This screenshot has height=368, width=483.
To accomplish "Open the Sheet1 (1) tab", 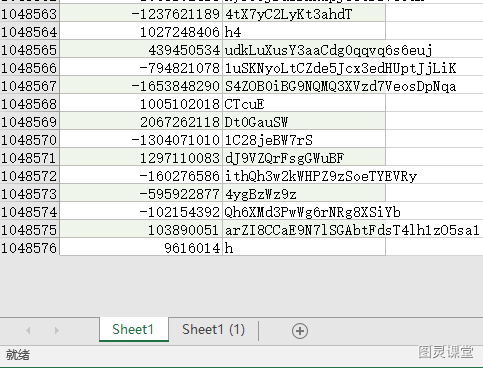I will click(x=213, y=329).
